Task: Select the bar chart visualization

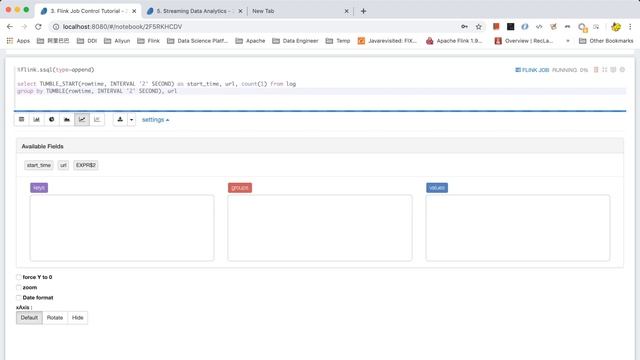Action: (36, 120)
